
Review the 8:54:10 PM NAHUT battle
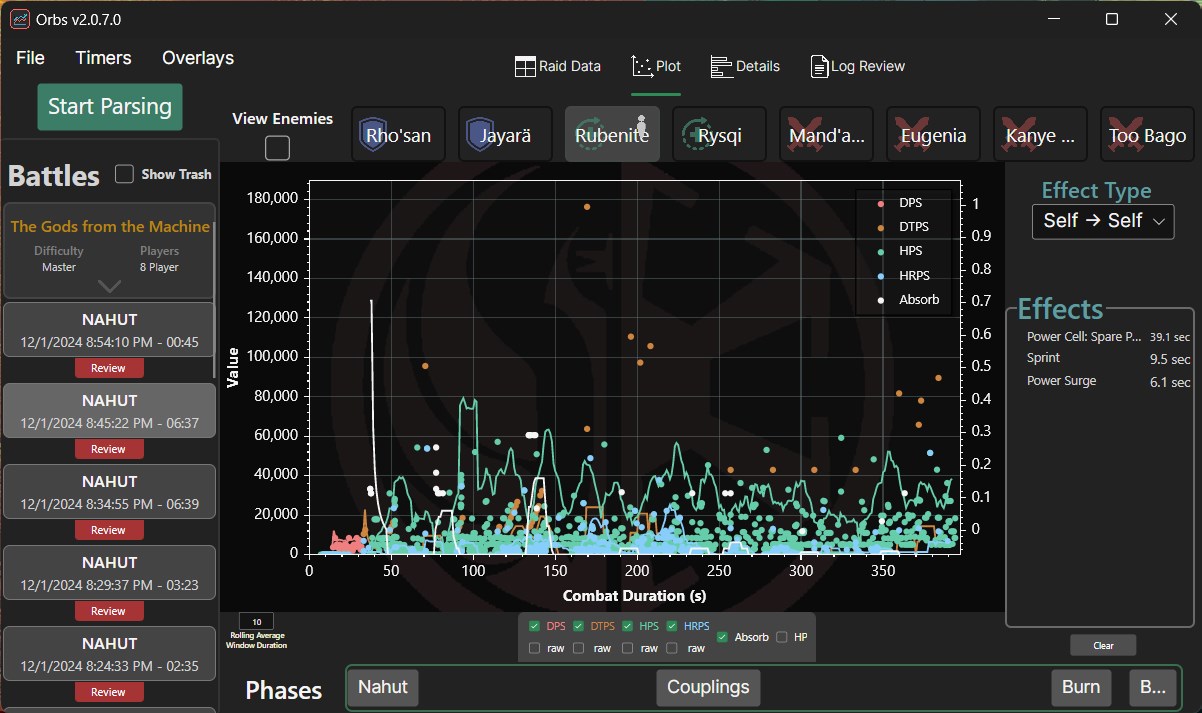[x=108, y=368]
